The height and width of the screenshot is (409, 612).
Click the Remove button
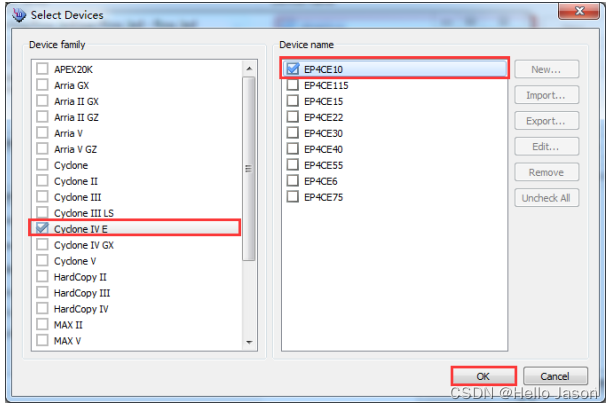click(x=546, y=172)
